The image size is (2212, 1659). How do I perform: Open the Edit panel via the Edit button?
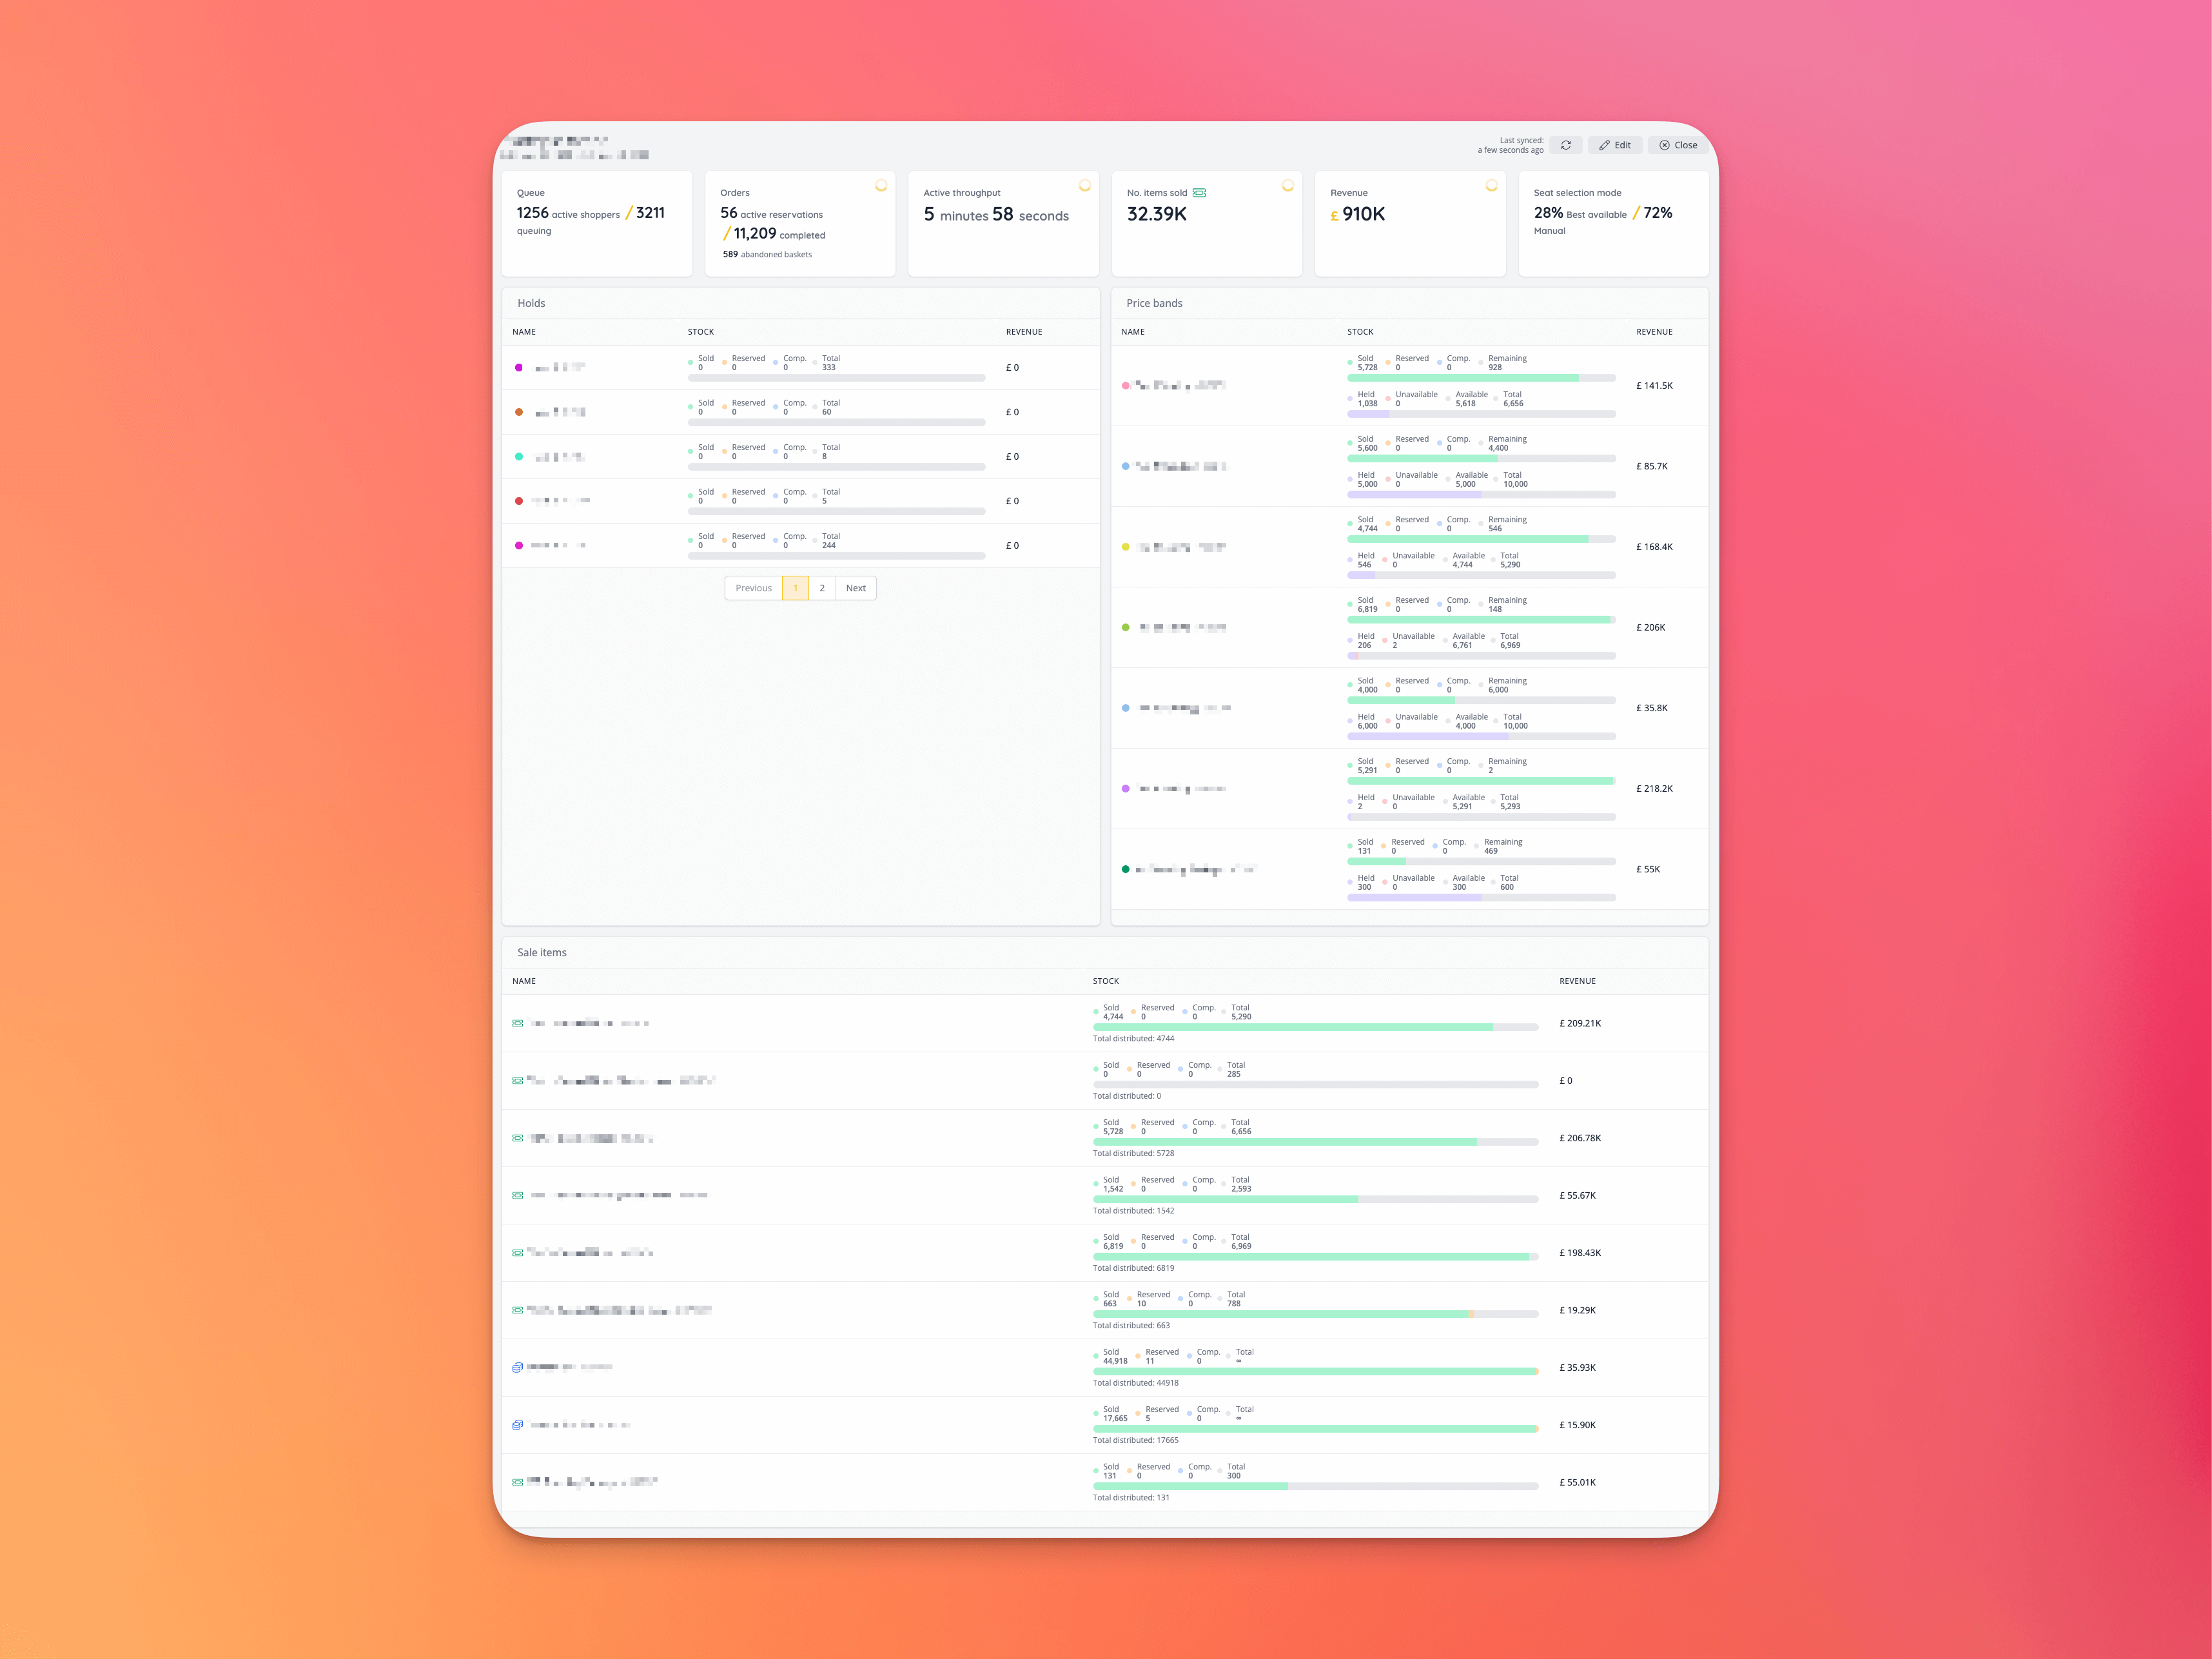(x=1615, y=145)
